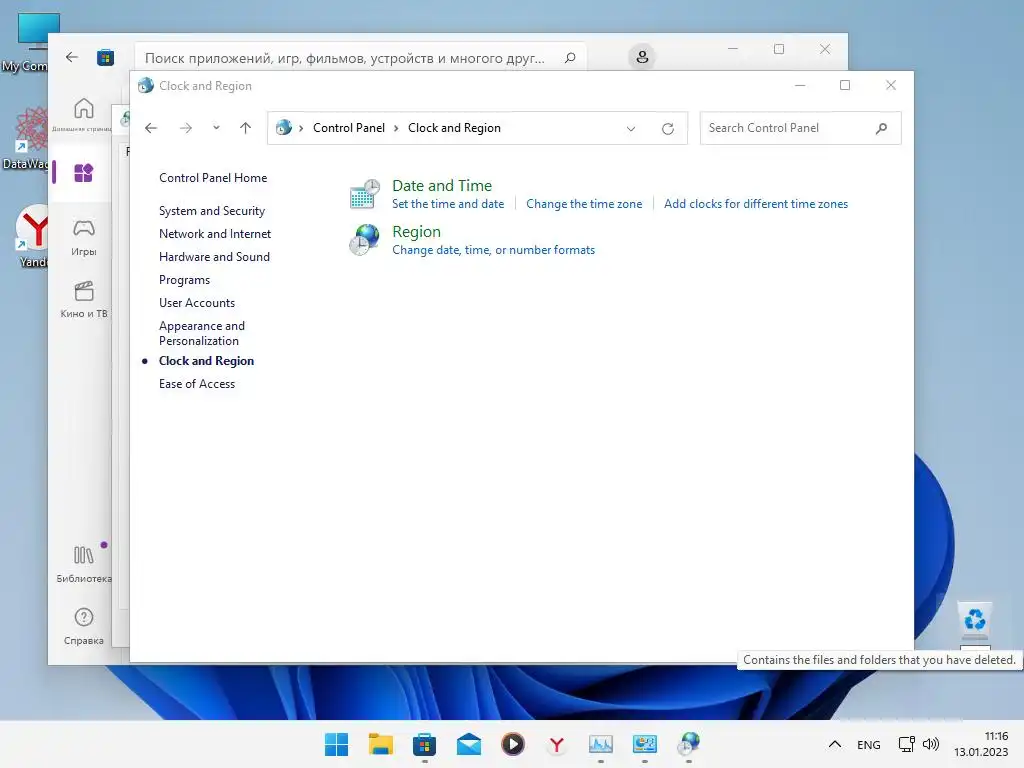1024x768 pixels.
Task: Click Clock and Region breadcrumb
Action: 455,128
